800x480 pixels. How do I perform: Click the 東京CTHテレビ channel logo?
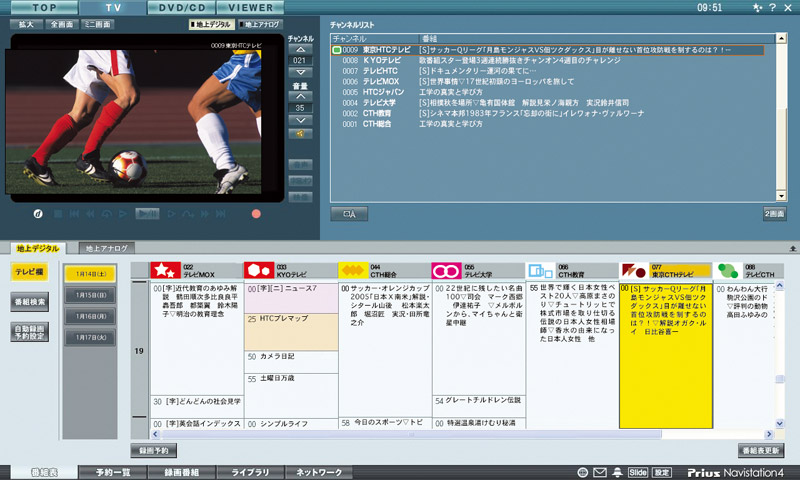pos(634,270)
